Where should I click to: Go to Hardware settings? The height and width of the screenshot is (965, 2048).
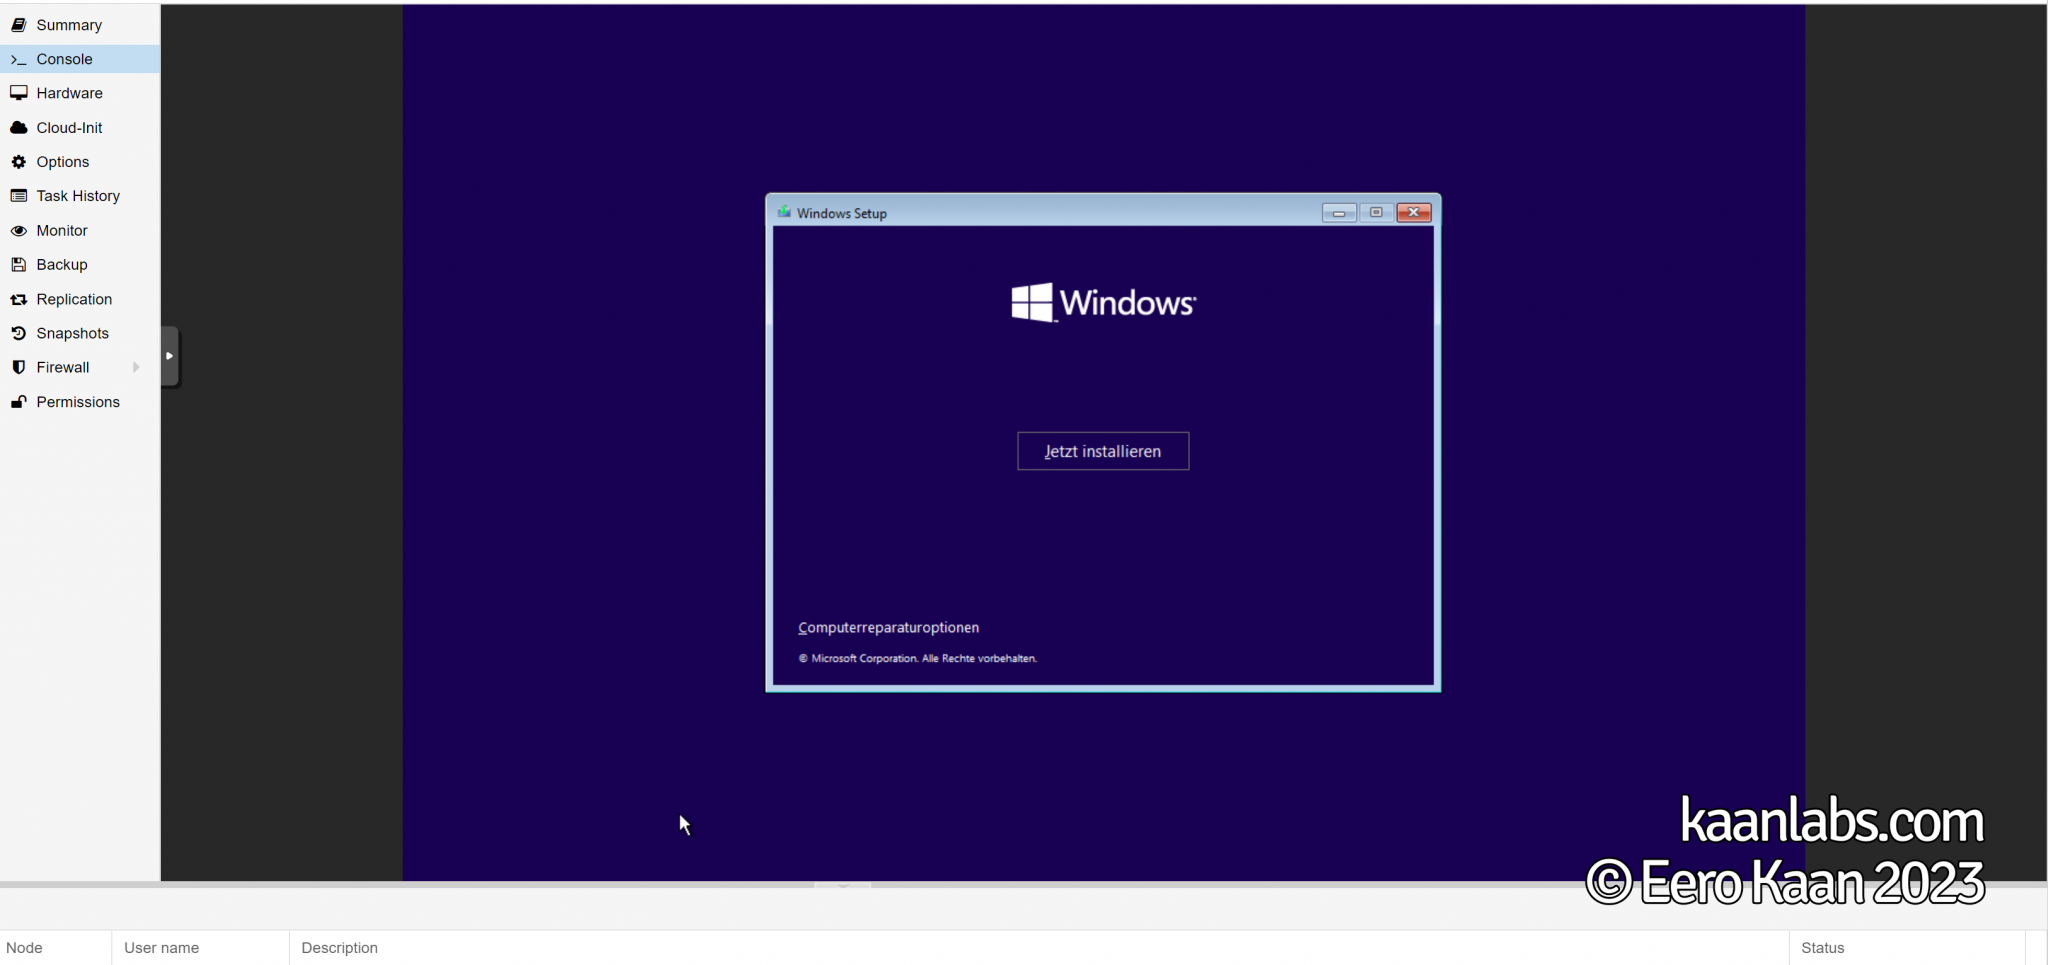(x=80, y=93)
